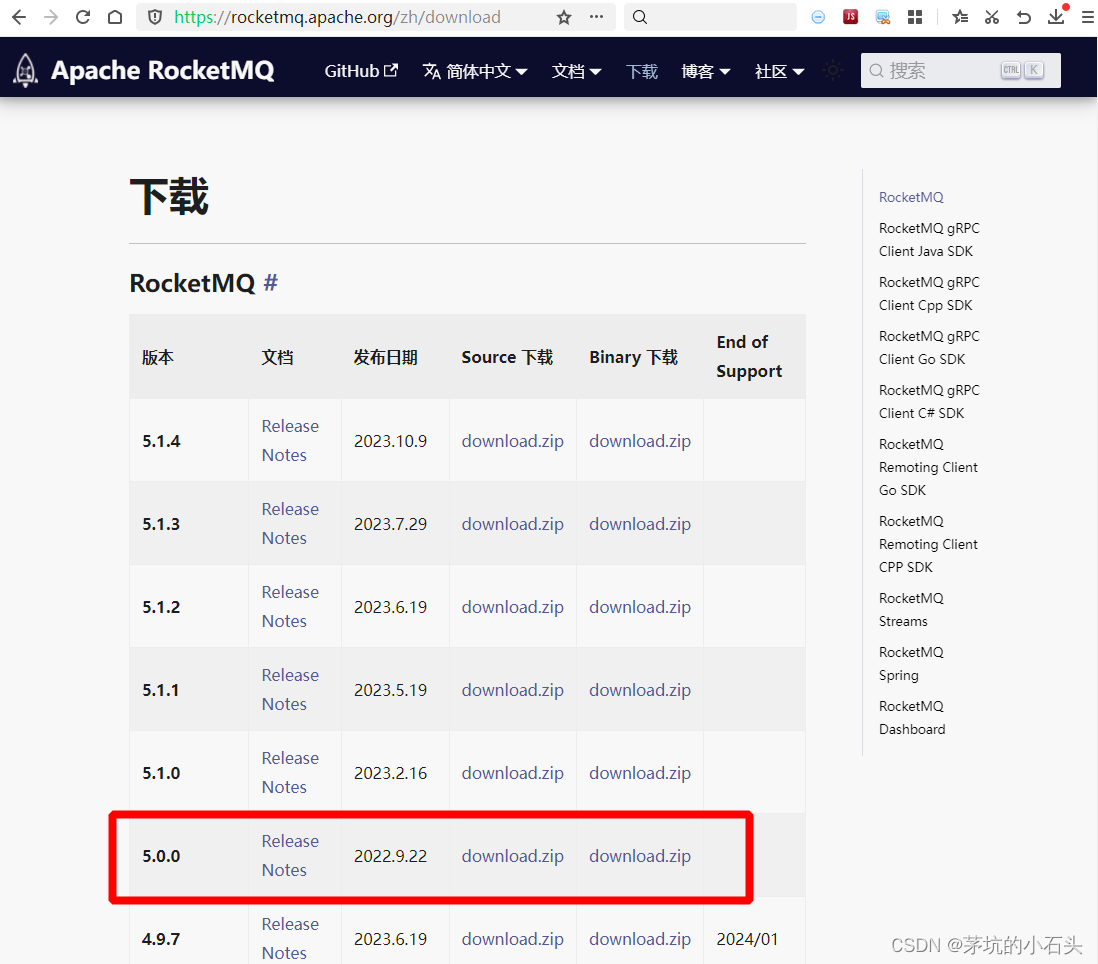Screen dimensions: 1098x964
Task: Toggle the light/dark theme sun icon
Action: tap(833, 70)
